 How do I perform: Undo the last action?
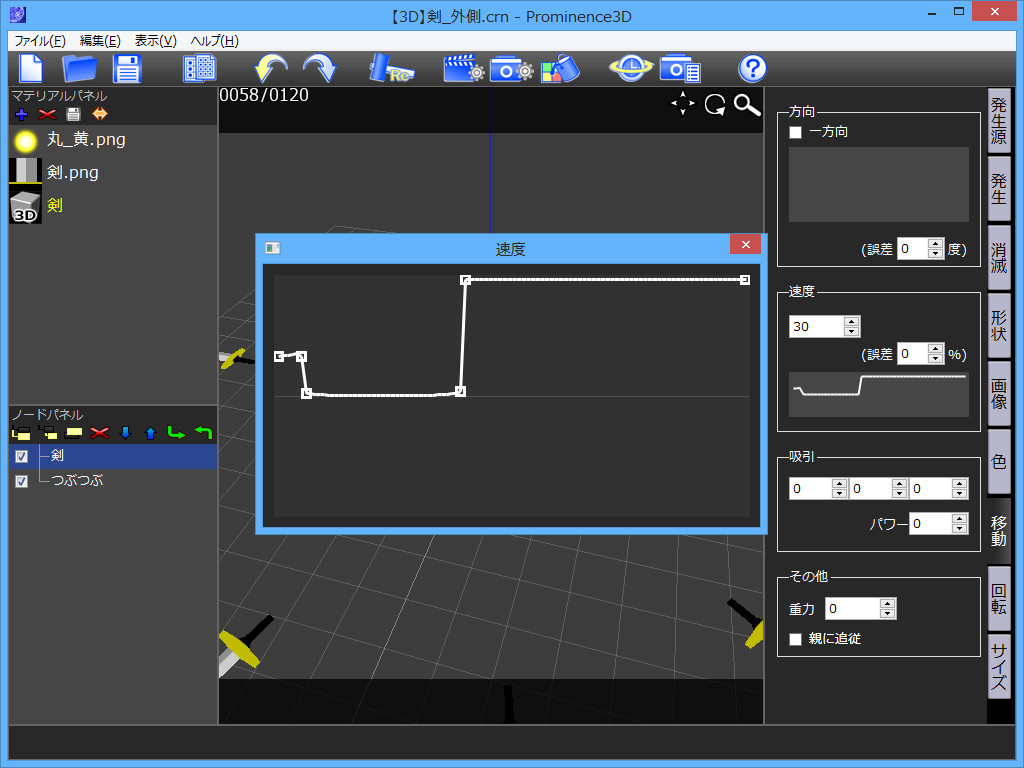tap(270, 69)
